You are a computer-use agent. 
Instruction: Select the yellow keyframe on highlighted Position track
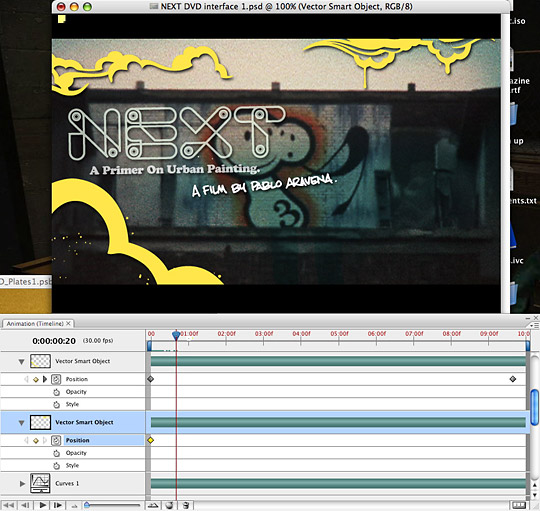tap(150, 440)
